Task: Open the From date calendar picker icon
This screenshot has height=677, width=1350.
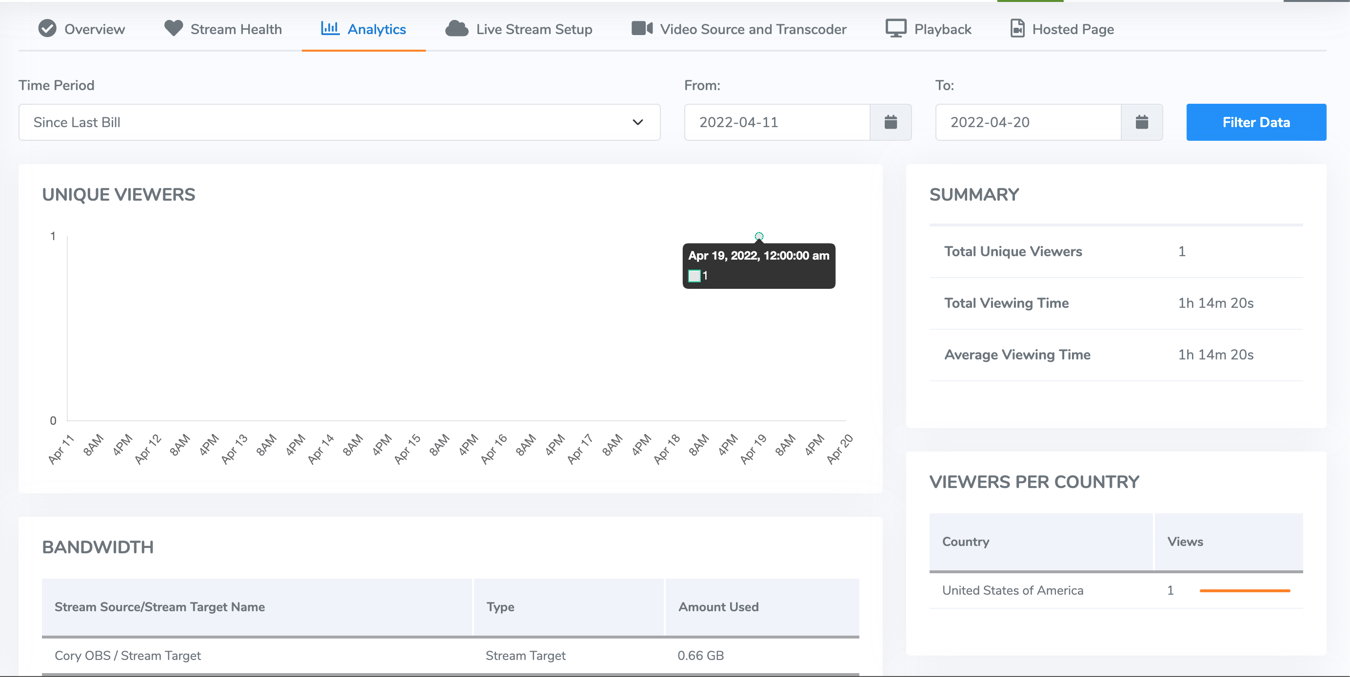Action: click(x=890, y=122)
